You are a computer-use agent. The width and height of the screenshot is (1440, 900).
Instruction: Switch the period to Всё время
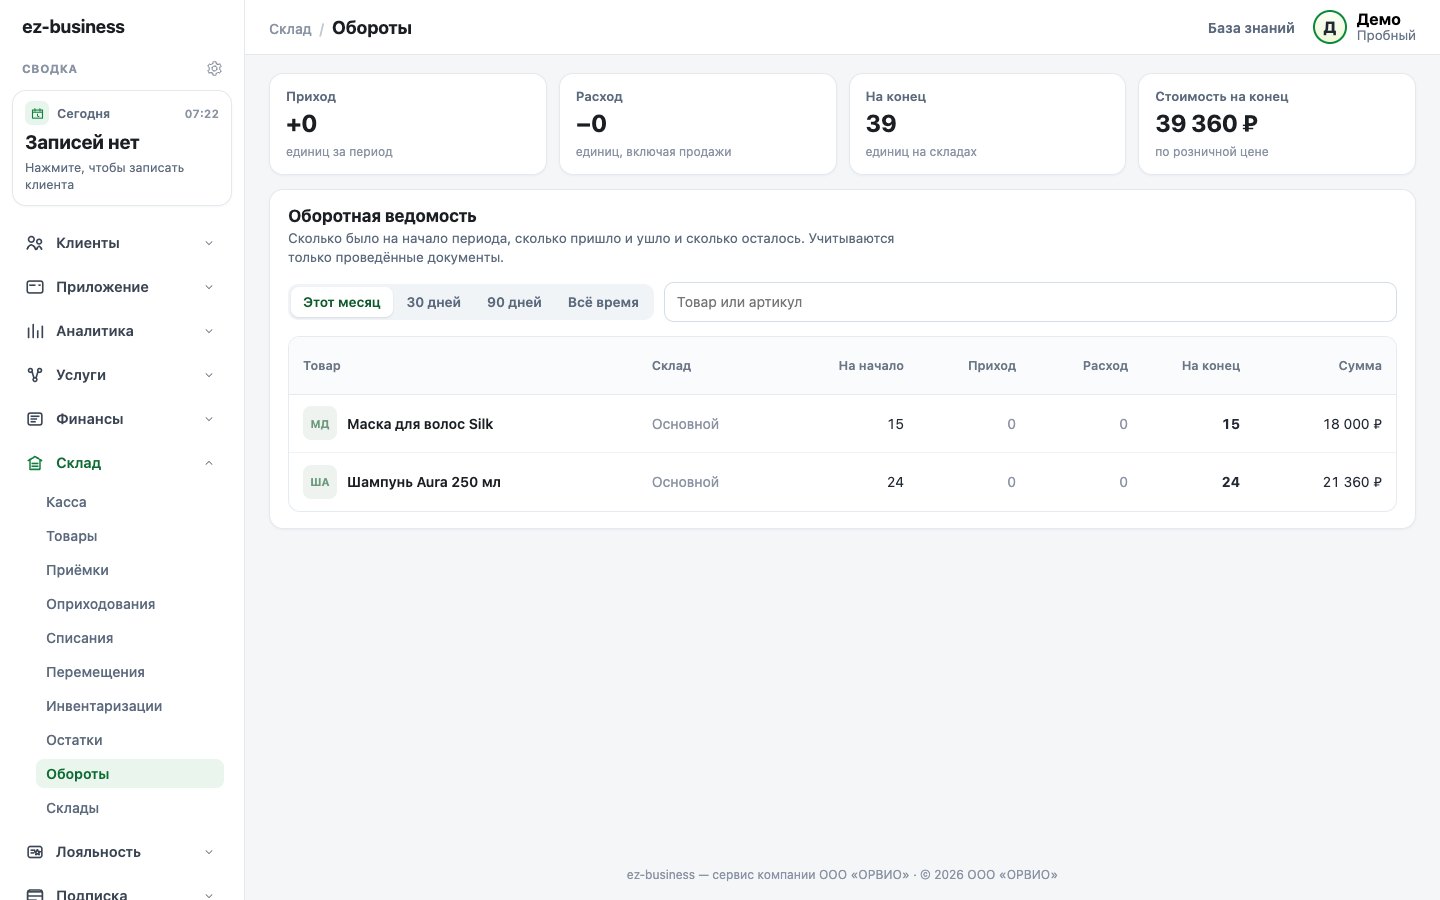click(x=603, y=302)
